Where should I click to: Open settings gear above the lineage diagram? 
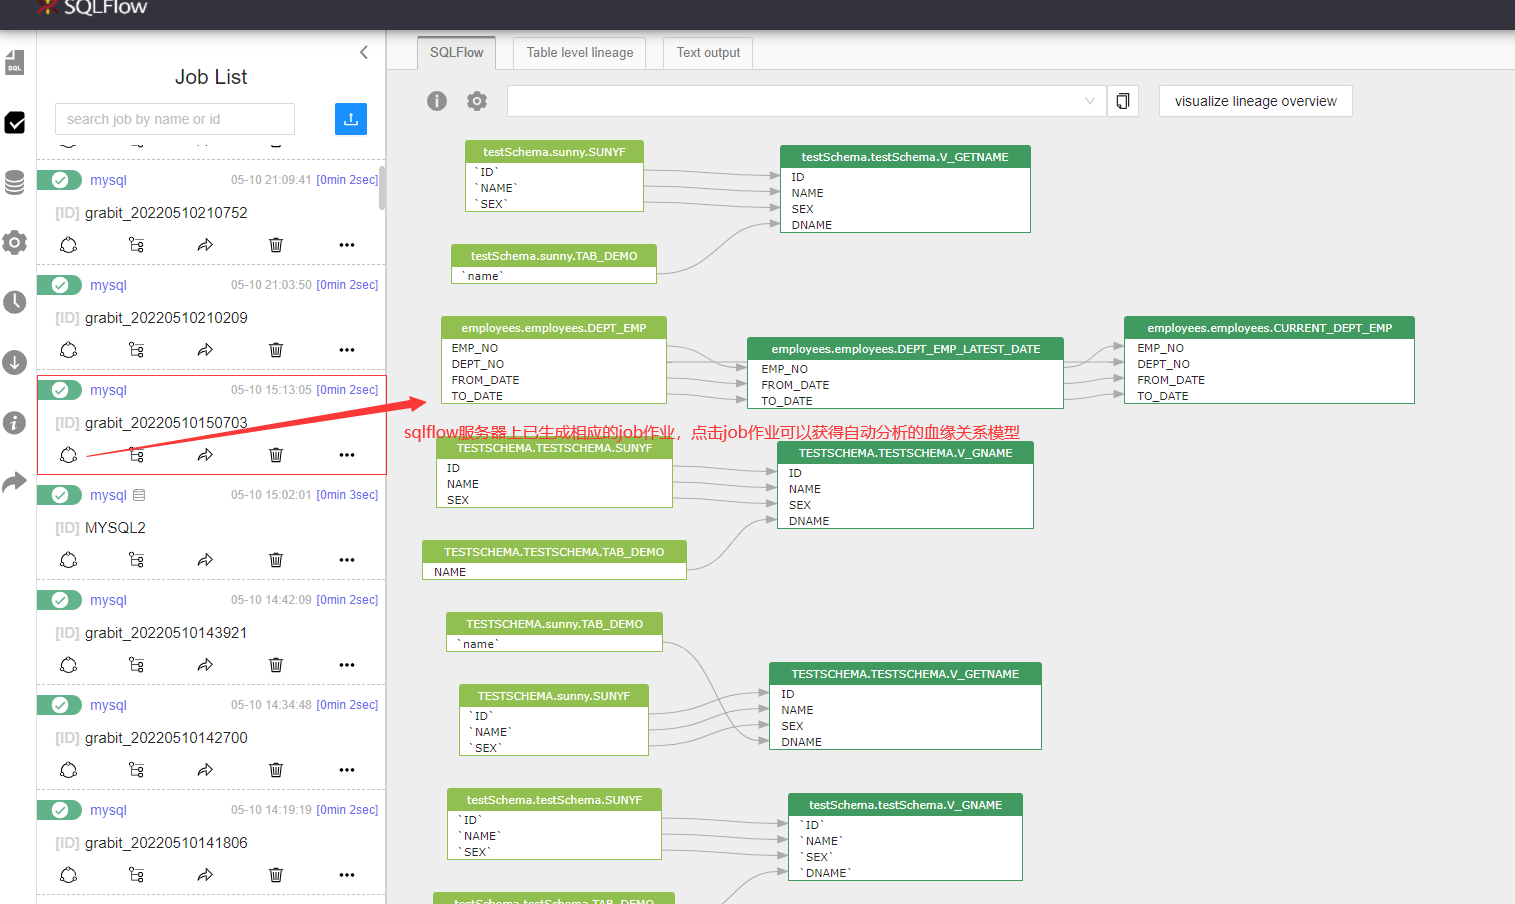click(x=476, y=101)
